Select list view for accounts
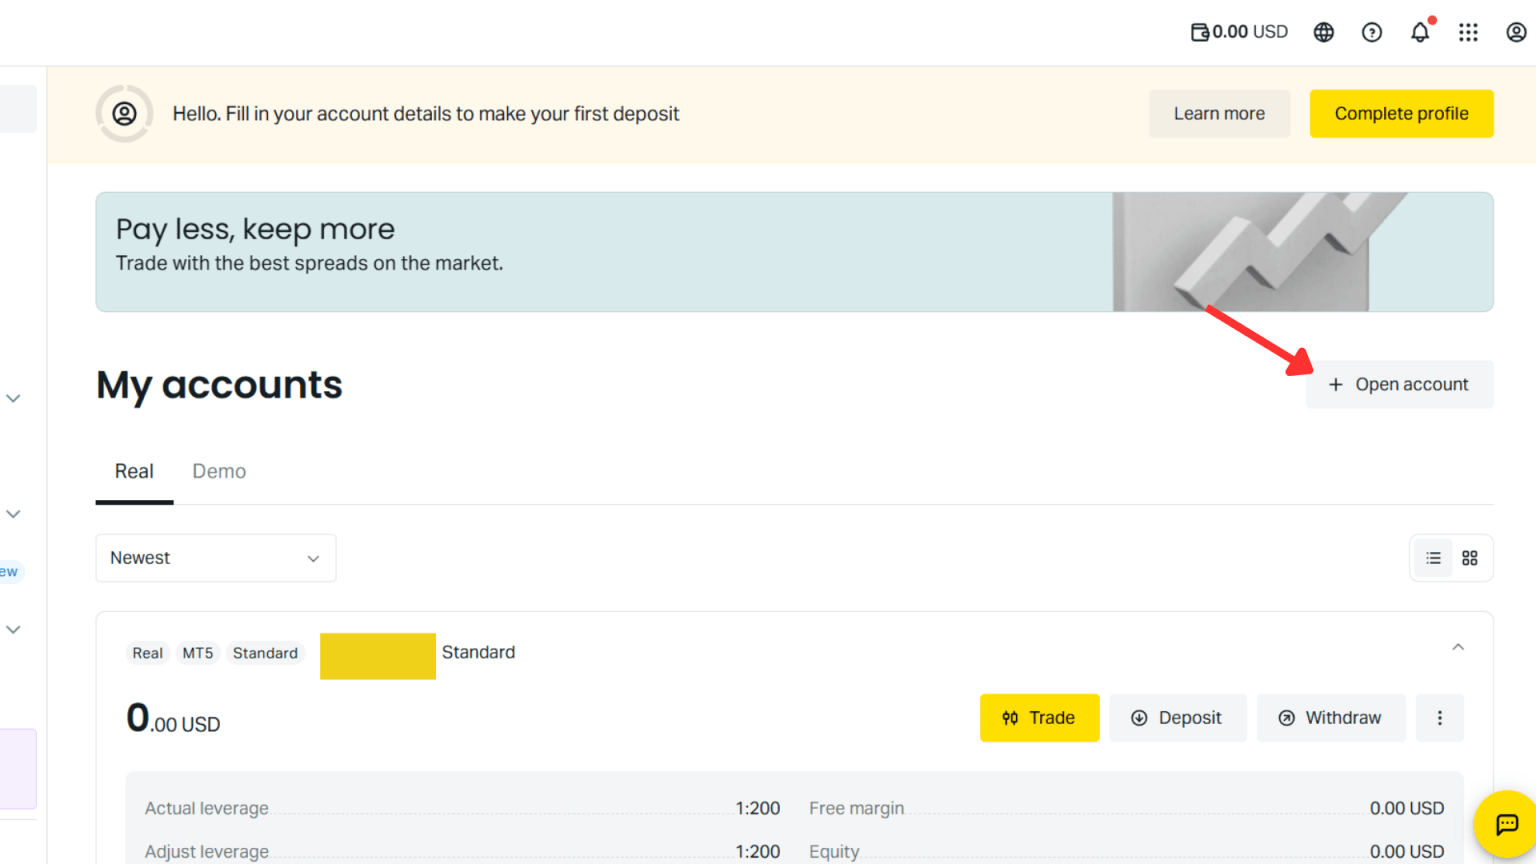This screenshot has width=1536, height=864. [1432, 558]
